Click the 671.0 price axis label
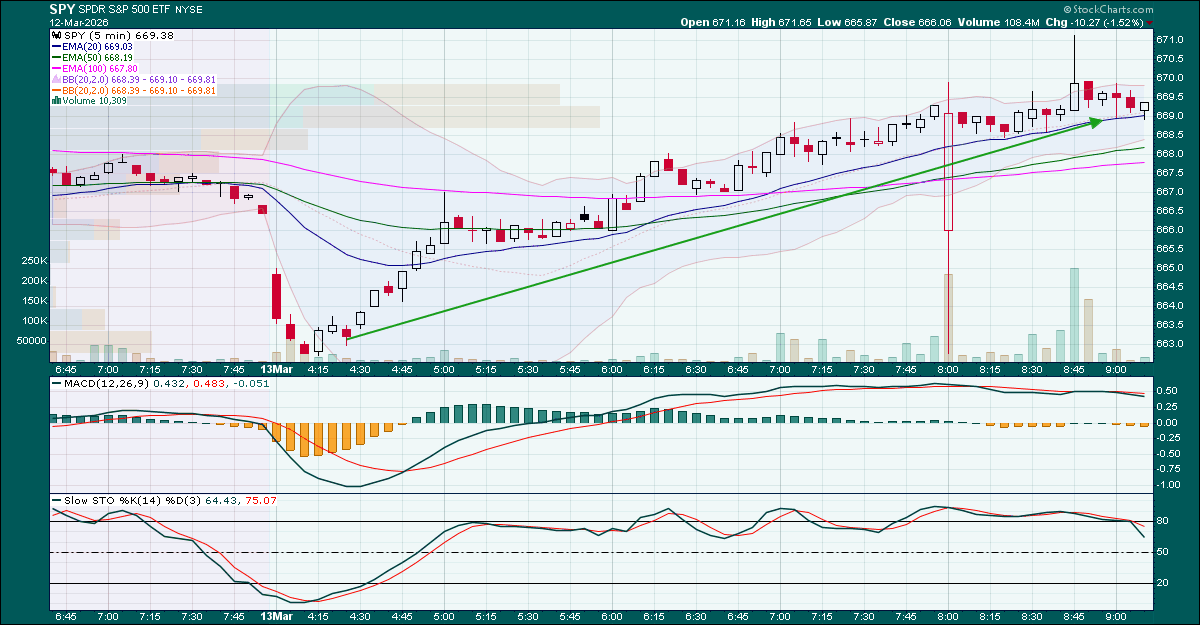 tap(1171, 40)
